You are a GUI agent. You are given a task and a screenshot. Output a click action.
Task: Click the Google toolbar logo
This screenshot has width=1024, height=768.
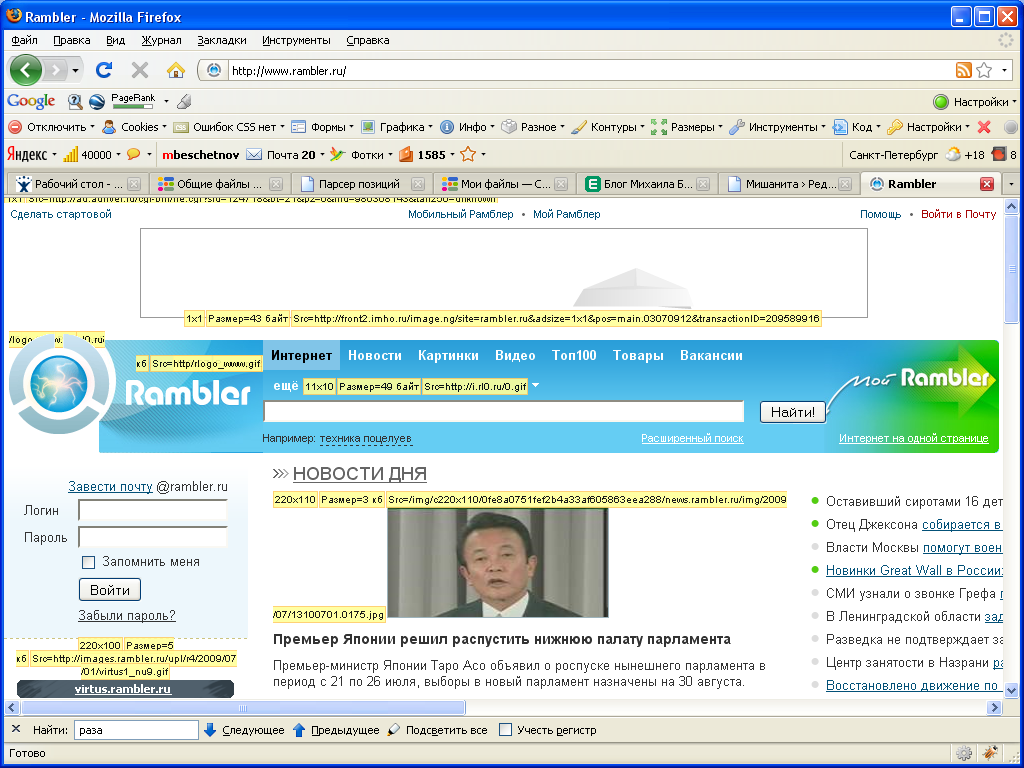(31, 101)
